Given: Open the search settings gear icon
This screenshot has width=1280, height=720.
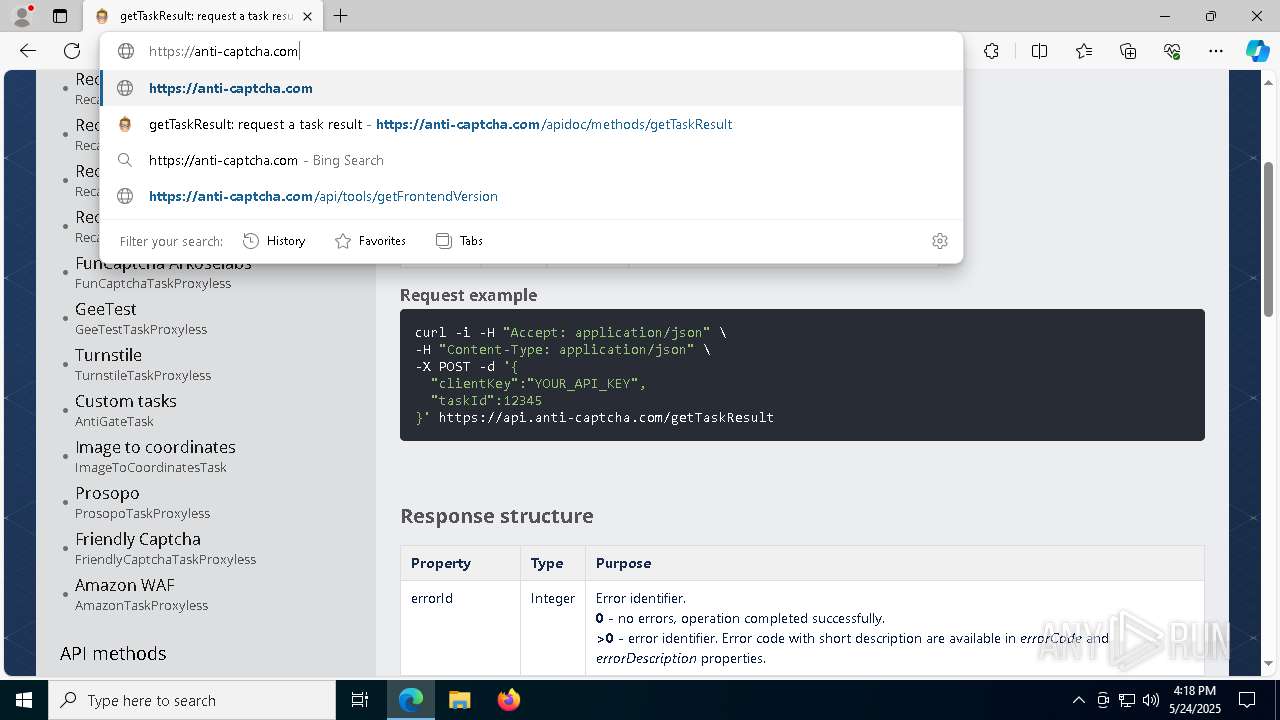Looking at the screenshot, I should point(939,241).
